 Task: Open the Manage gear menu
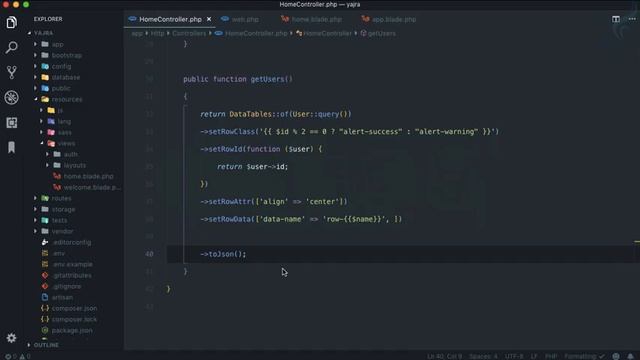(11, 338)
